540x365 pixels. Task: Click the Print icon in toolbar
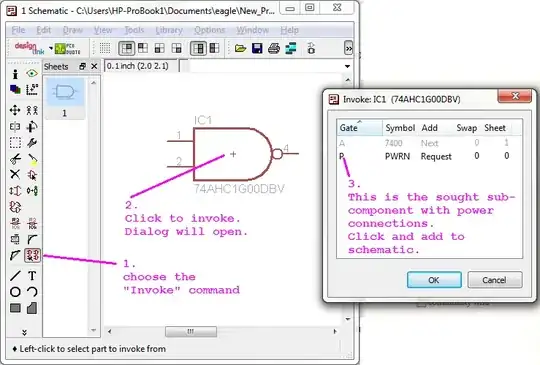tap(274, 48)
